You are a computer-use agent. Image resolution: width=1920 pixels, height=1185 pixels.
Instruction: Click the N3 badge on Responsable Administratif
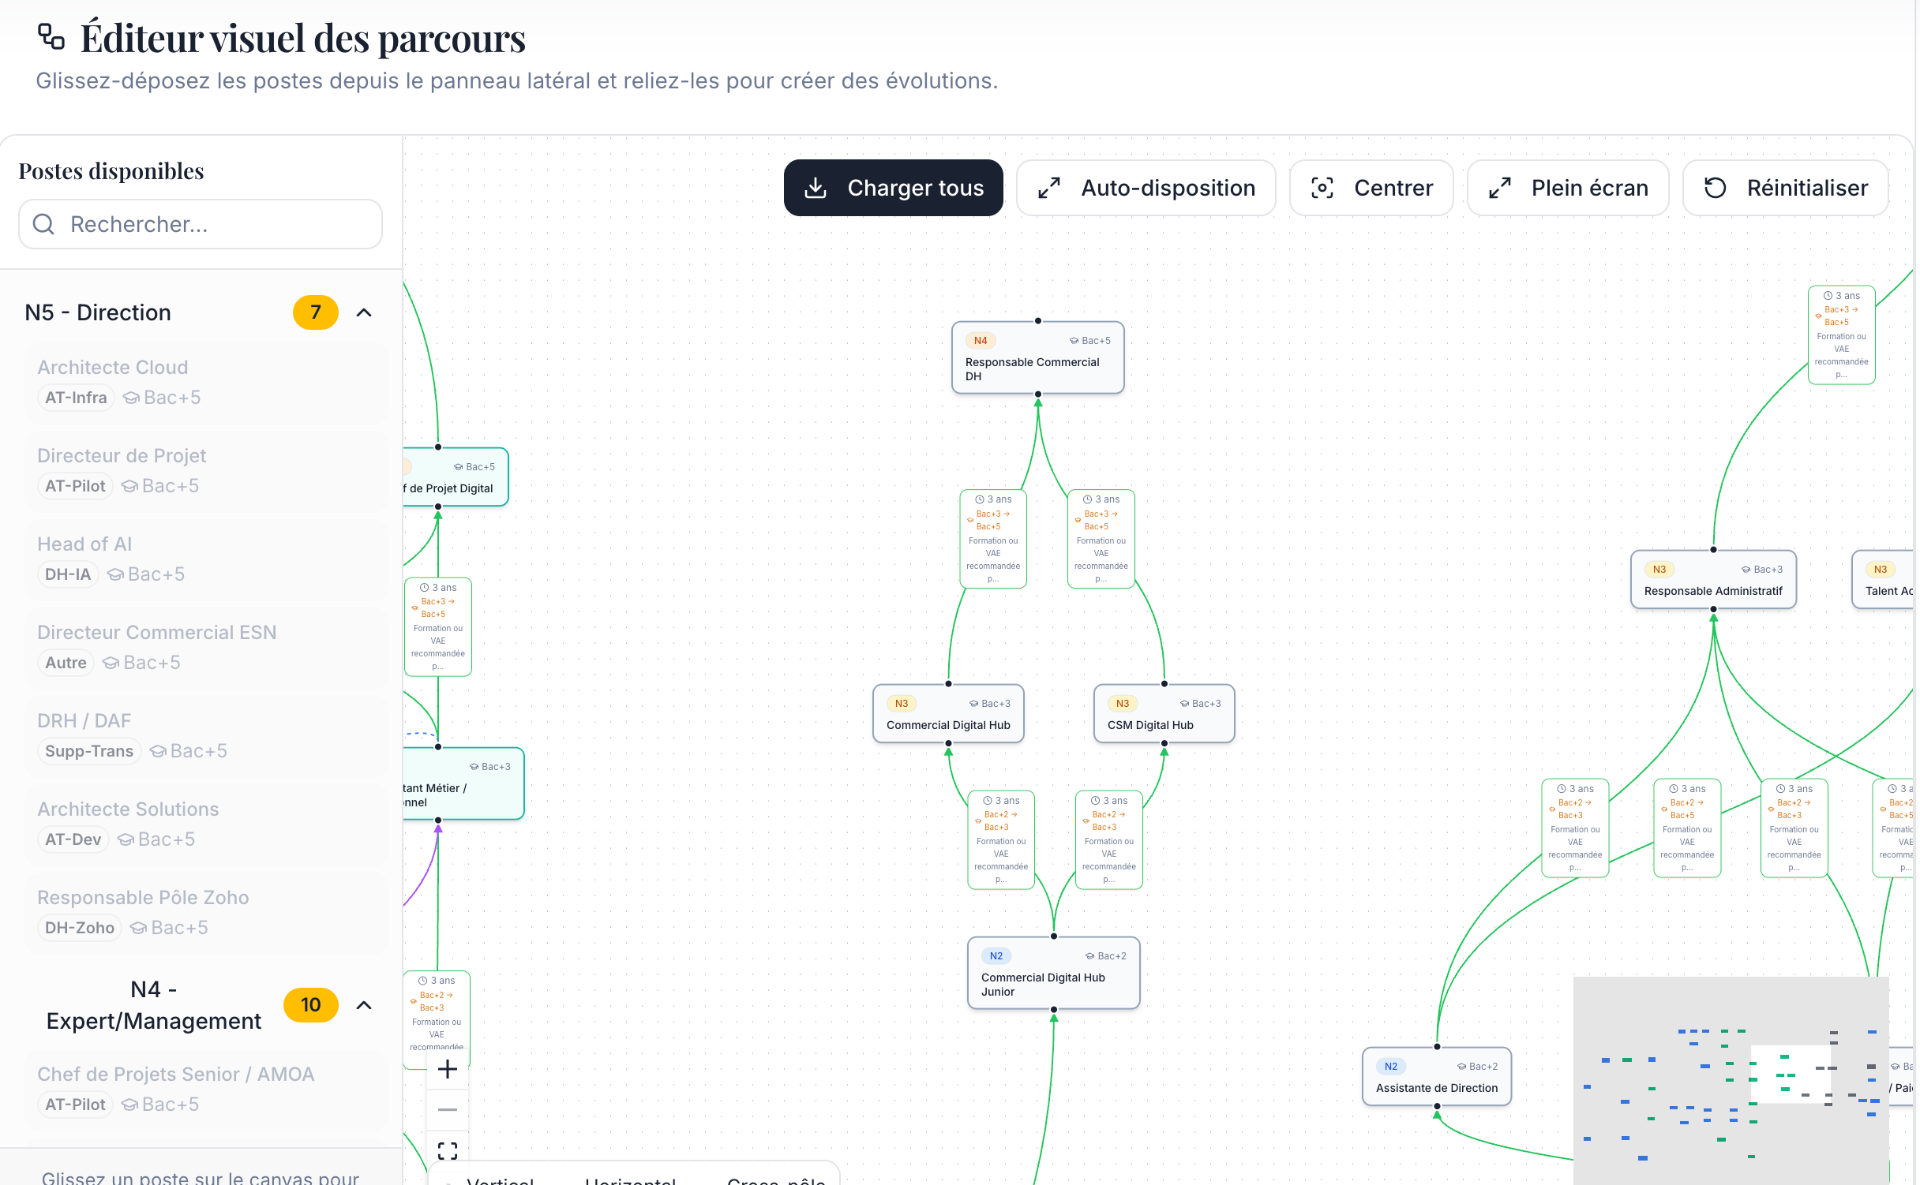pos(1659,570)
